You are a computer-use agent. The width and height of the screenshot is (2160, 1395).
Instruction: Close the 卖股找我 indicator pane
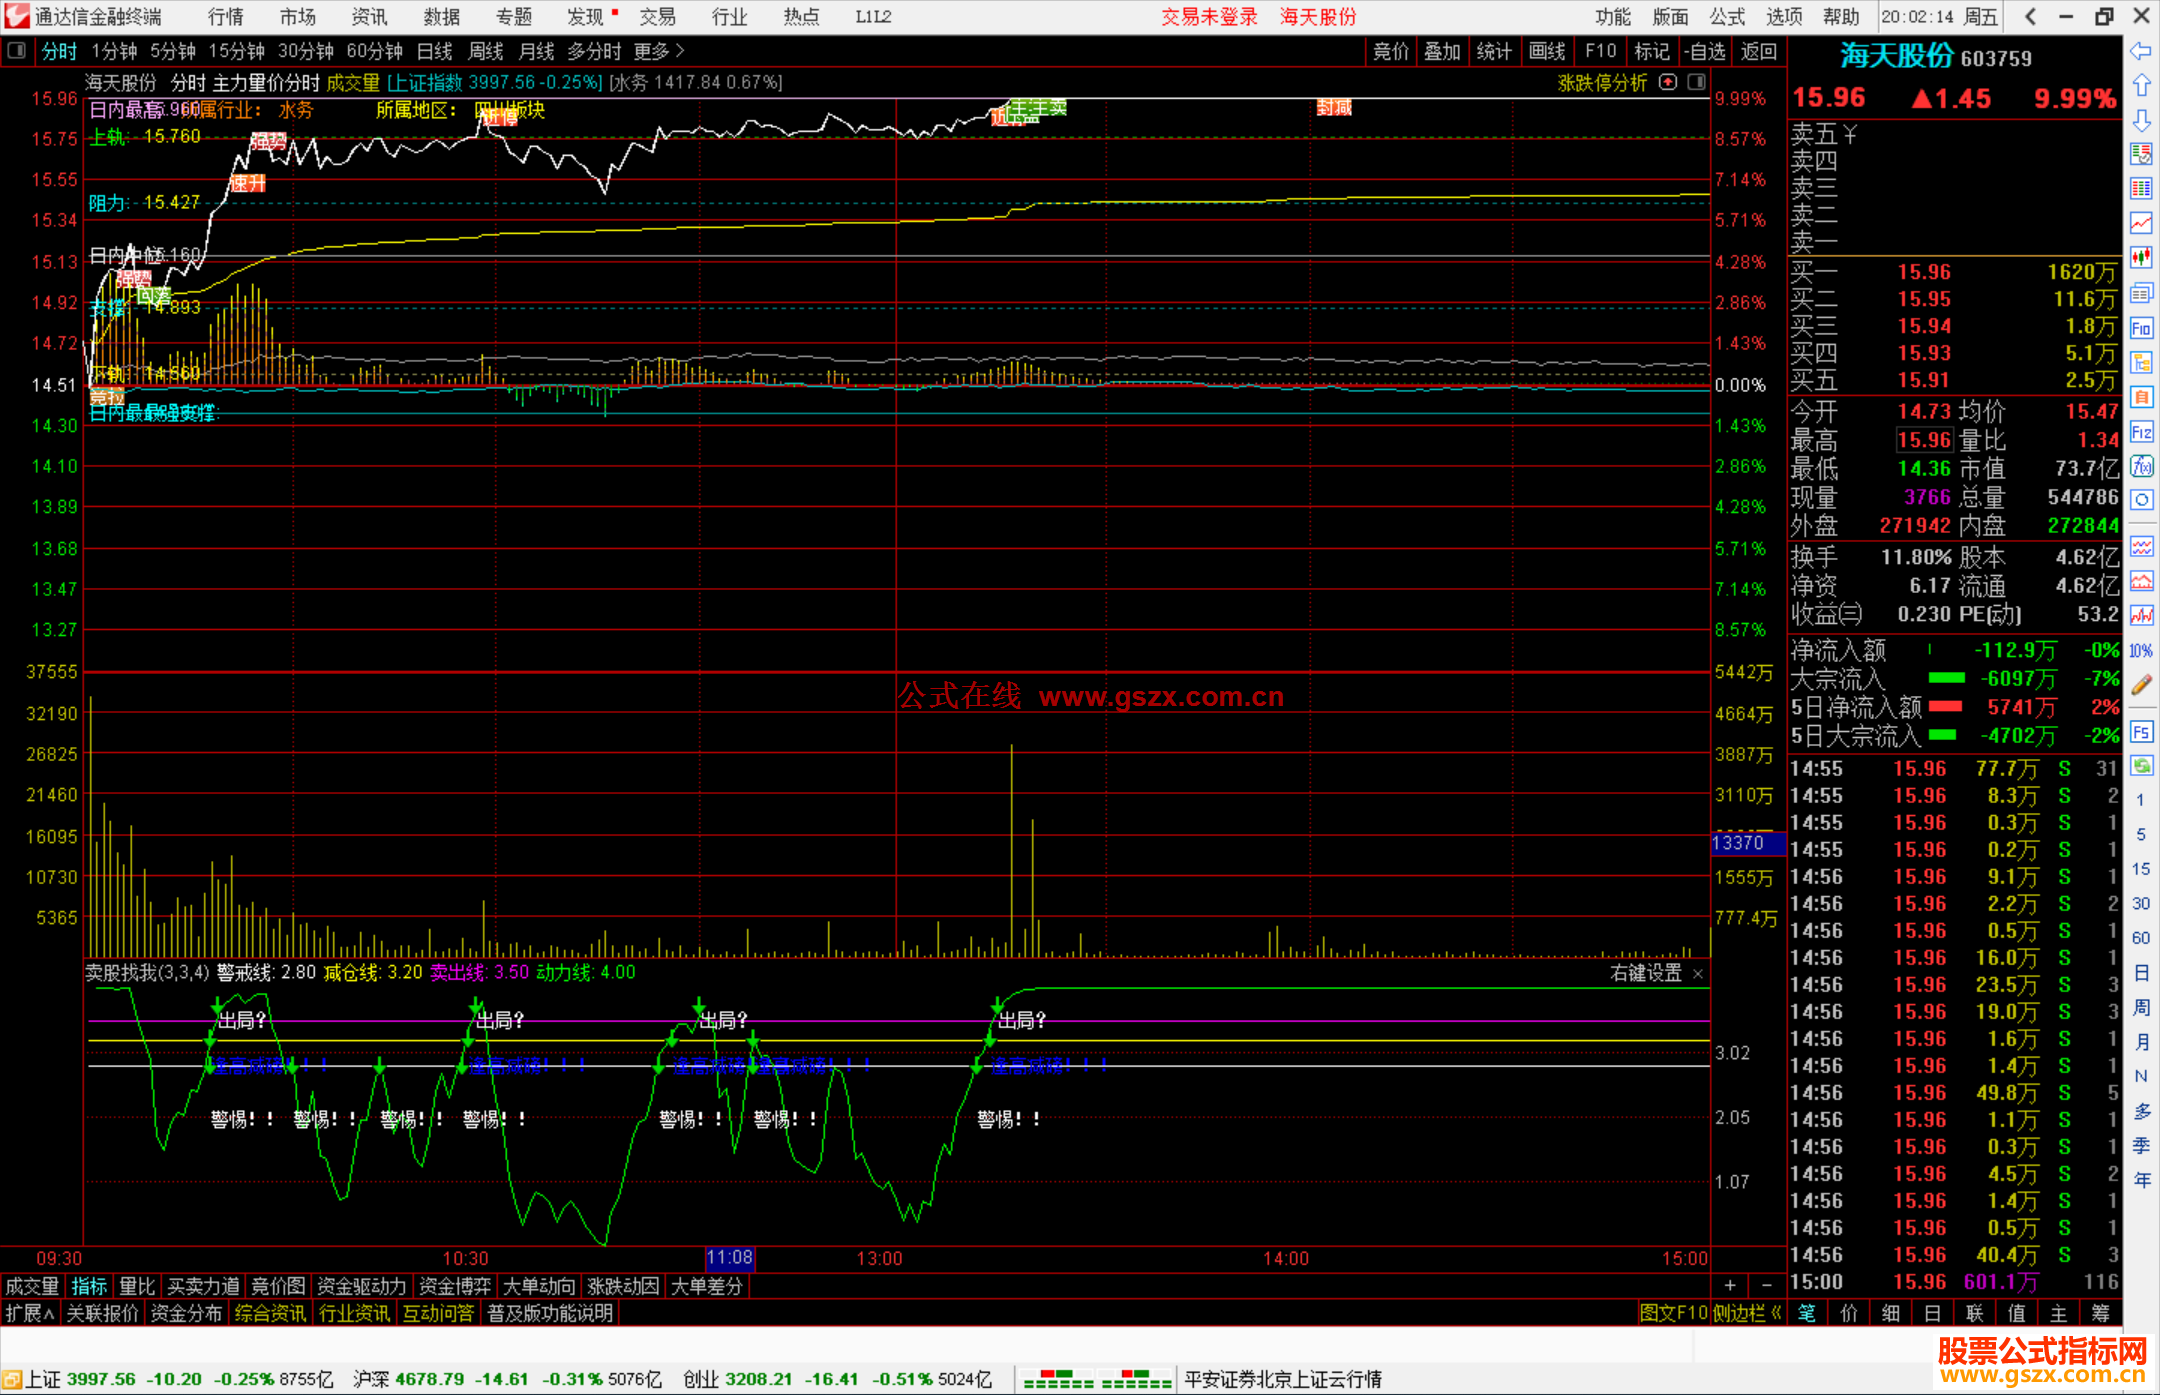coord(1698,973)
